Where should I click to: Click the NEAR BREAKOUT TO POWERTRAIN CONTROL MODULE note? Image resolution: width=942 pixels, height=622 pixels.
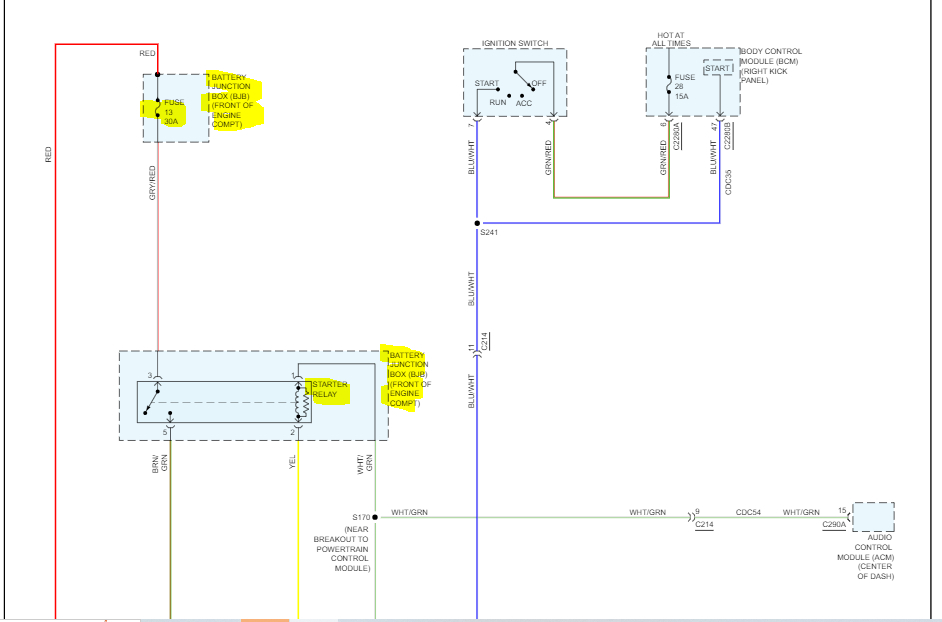coord(342,549)
